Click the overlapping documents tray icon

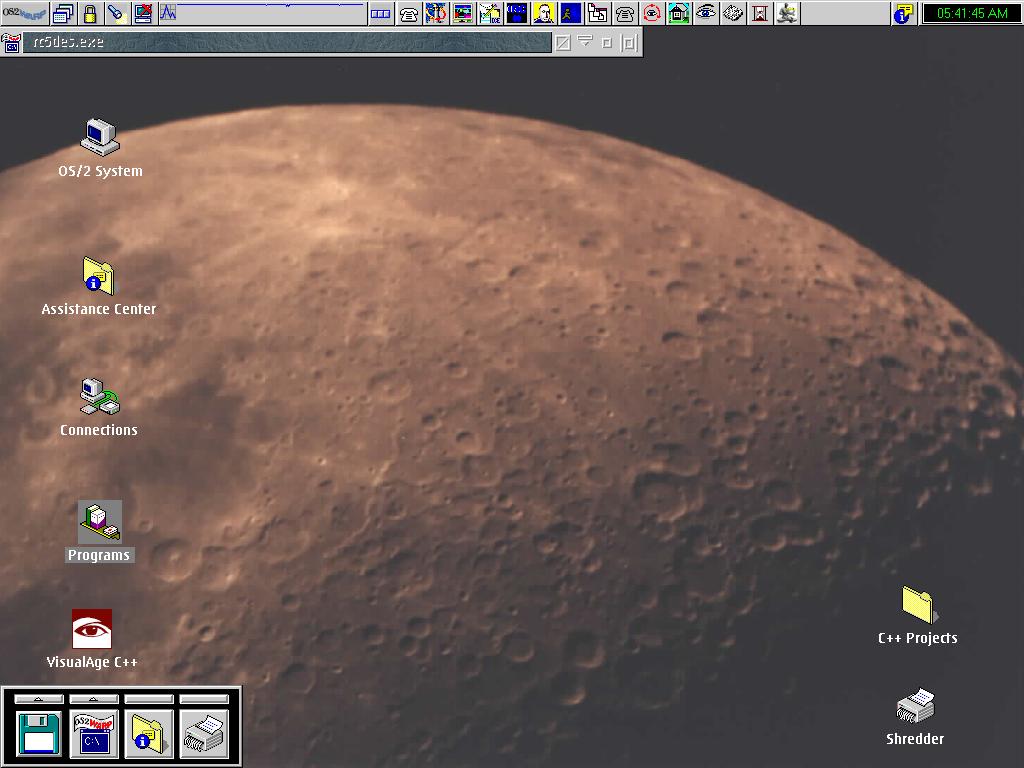(x=598, y=13)
